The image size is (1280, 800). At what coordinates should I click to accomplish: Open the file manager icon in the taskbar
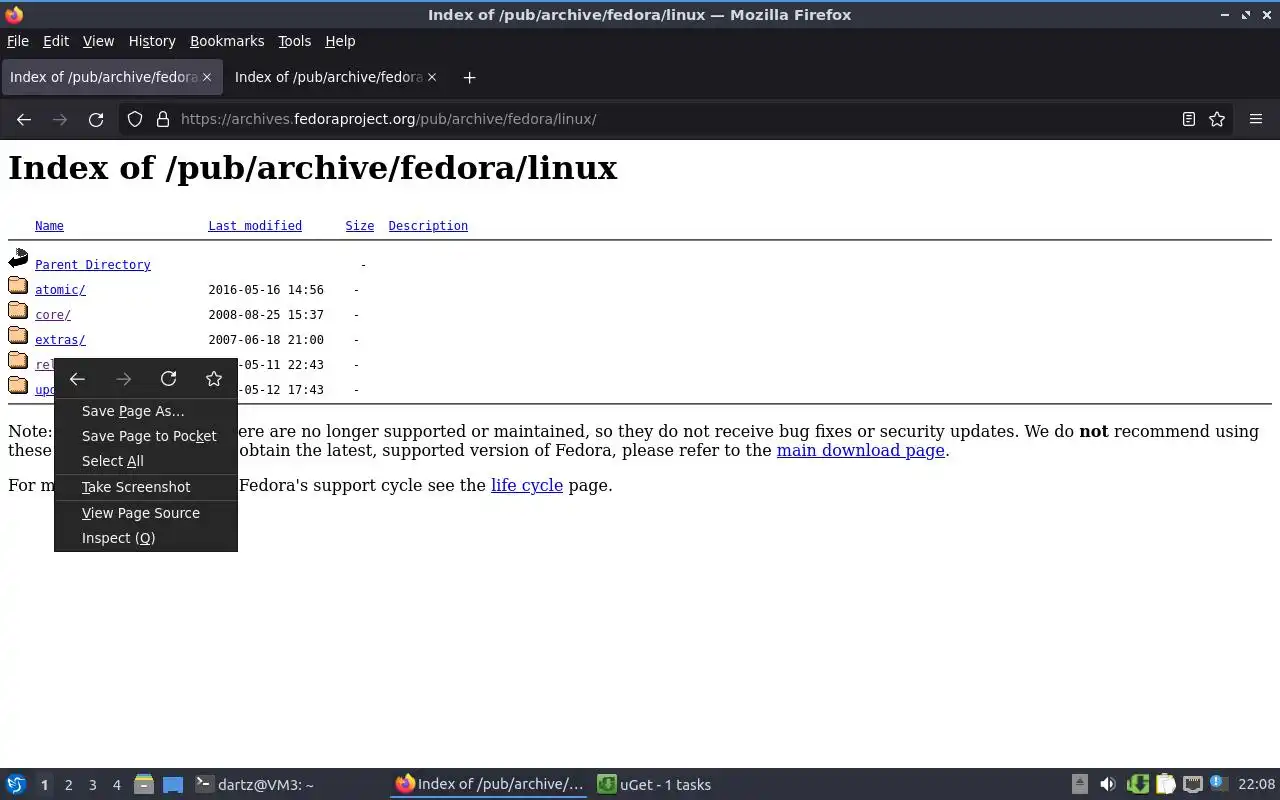coord(144,785)
